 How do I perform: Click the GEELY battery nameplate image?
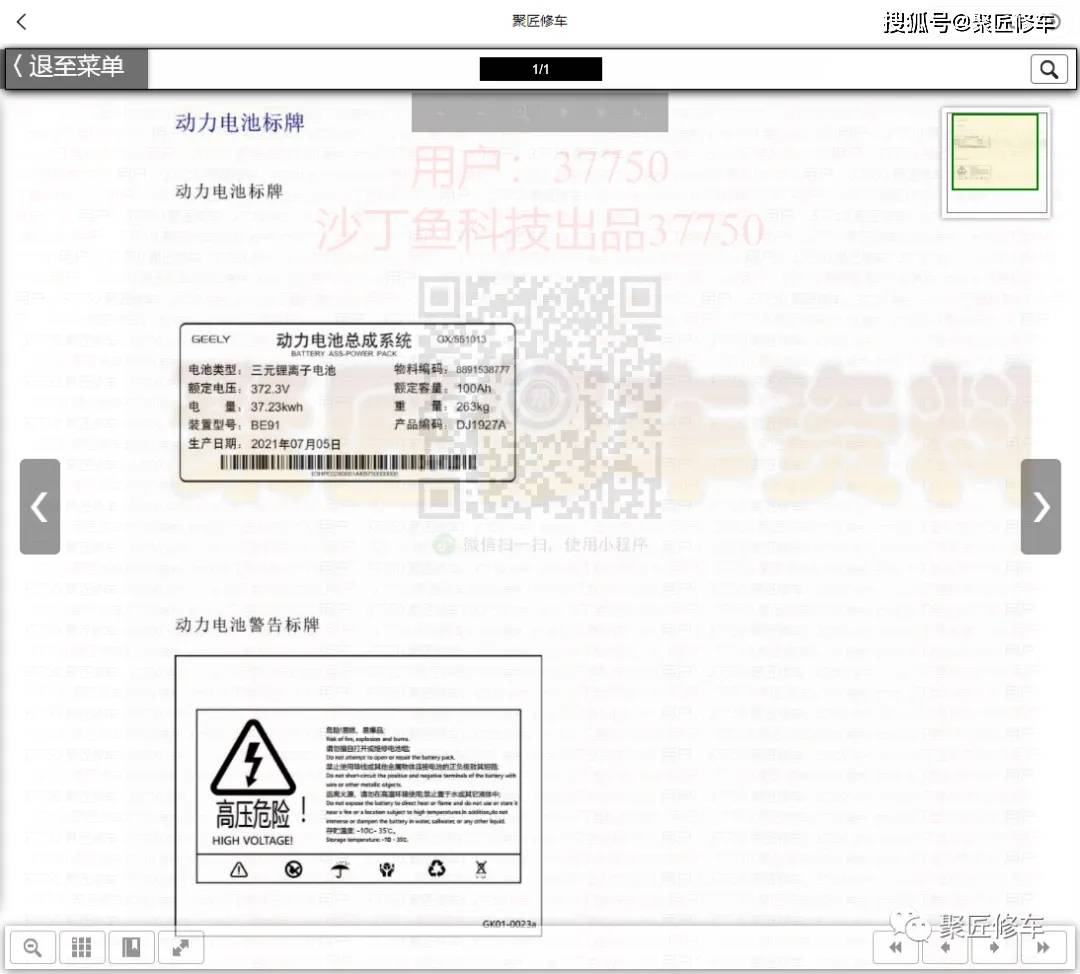click(x=348, y=402)
